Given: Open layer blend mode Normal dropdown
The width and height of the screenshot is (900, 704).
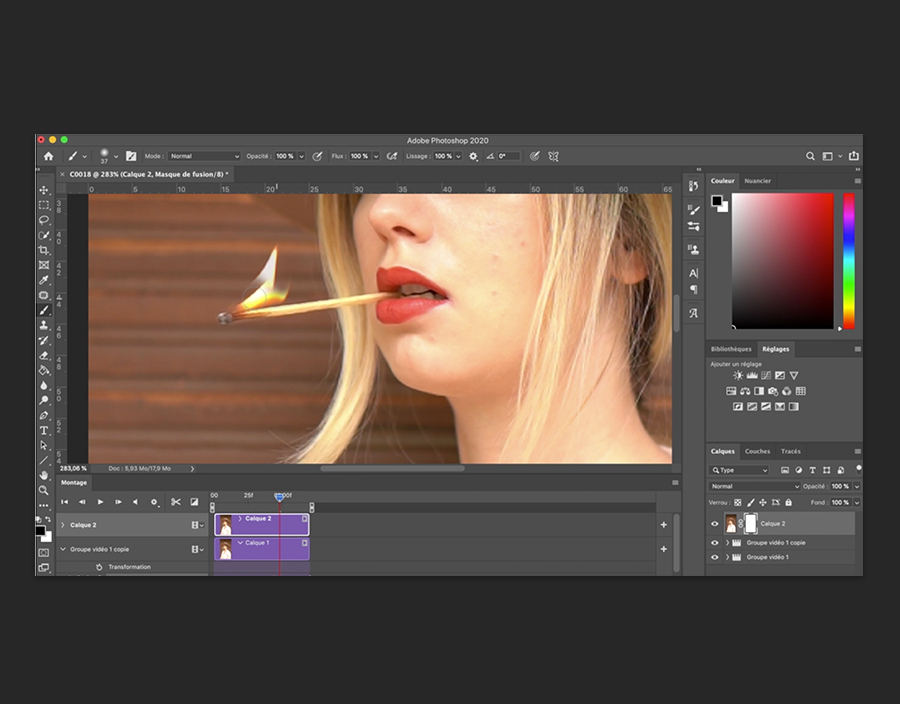Looking at the screenshot, I should pos(754,486).
